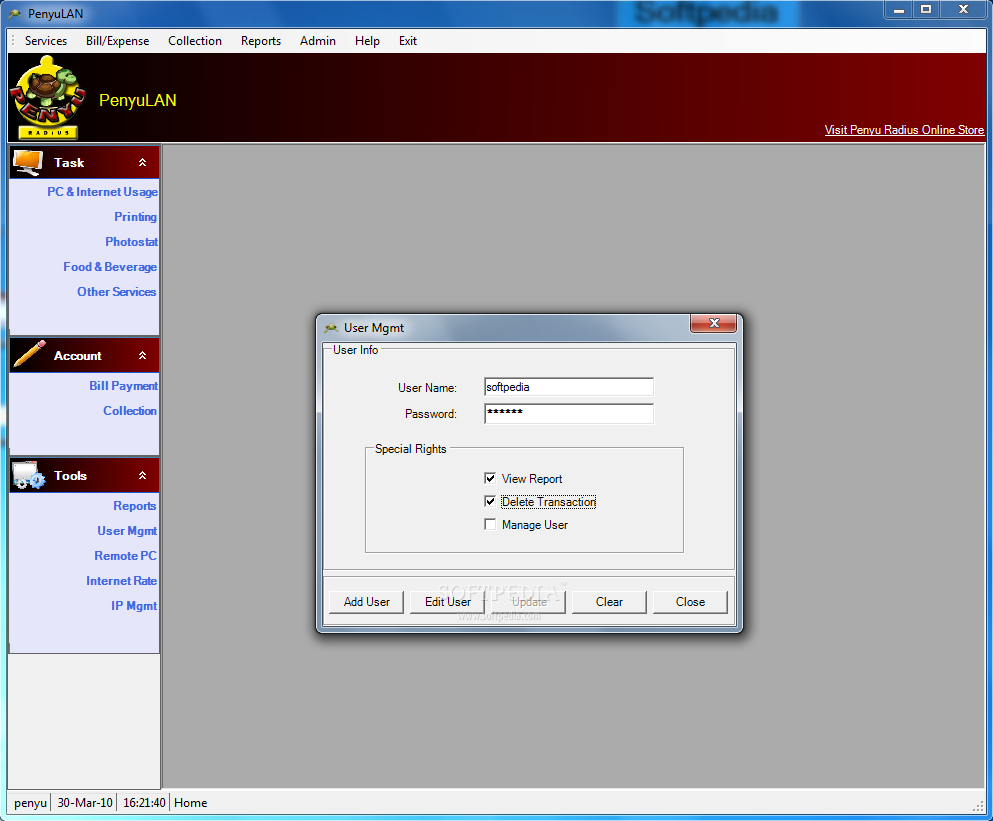Open User Mgmt in the Tools sidebar
This screenshot has height=821, width=993.
click(127, 531)
